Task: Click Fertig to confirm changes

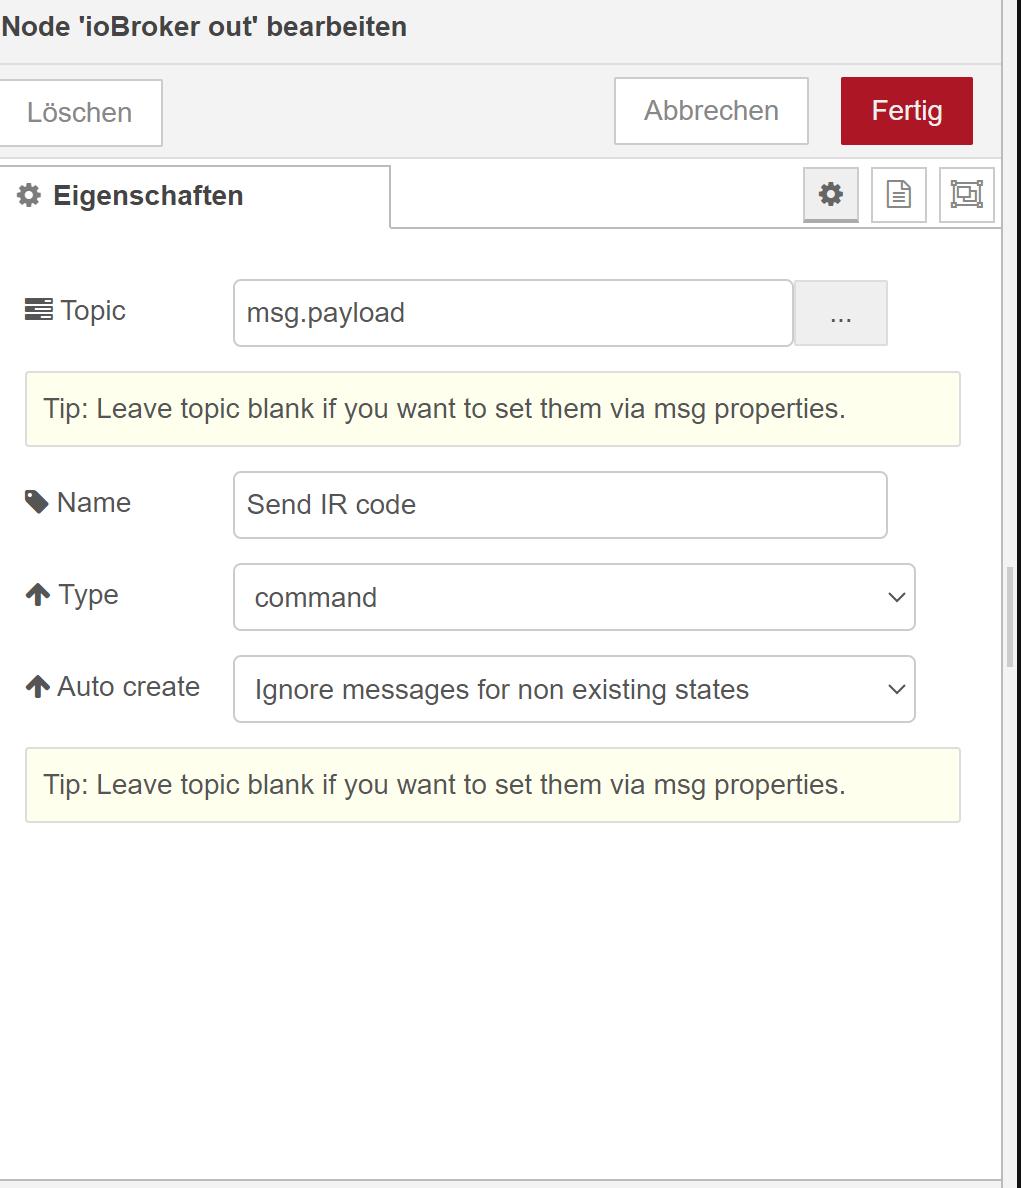Action: tap(907, 111)
